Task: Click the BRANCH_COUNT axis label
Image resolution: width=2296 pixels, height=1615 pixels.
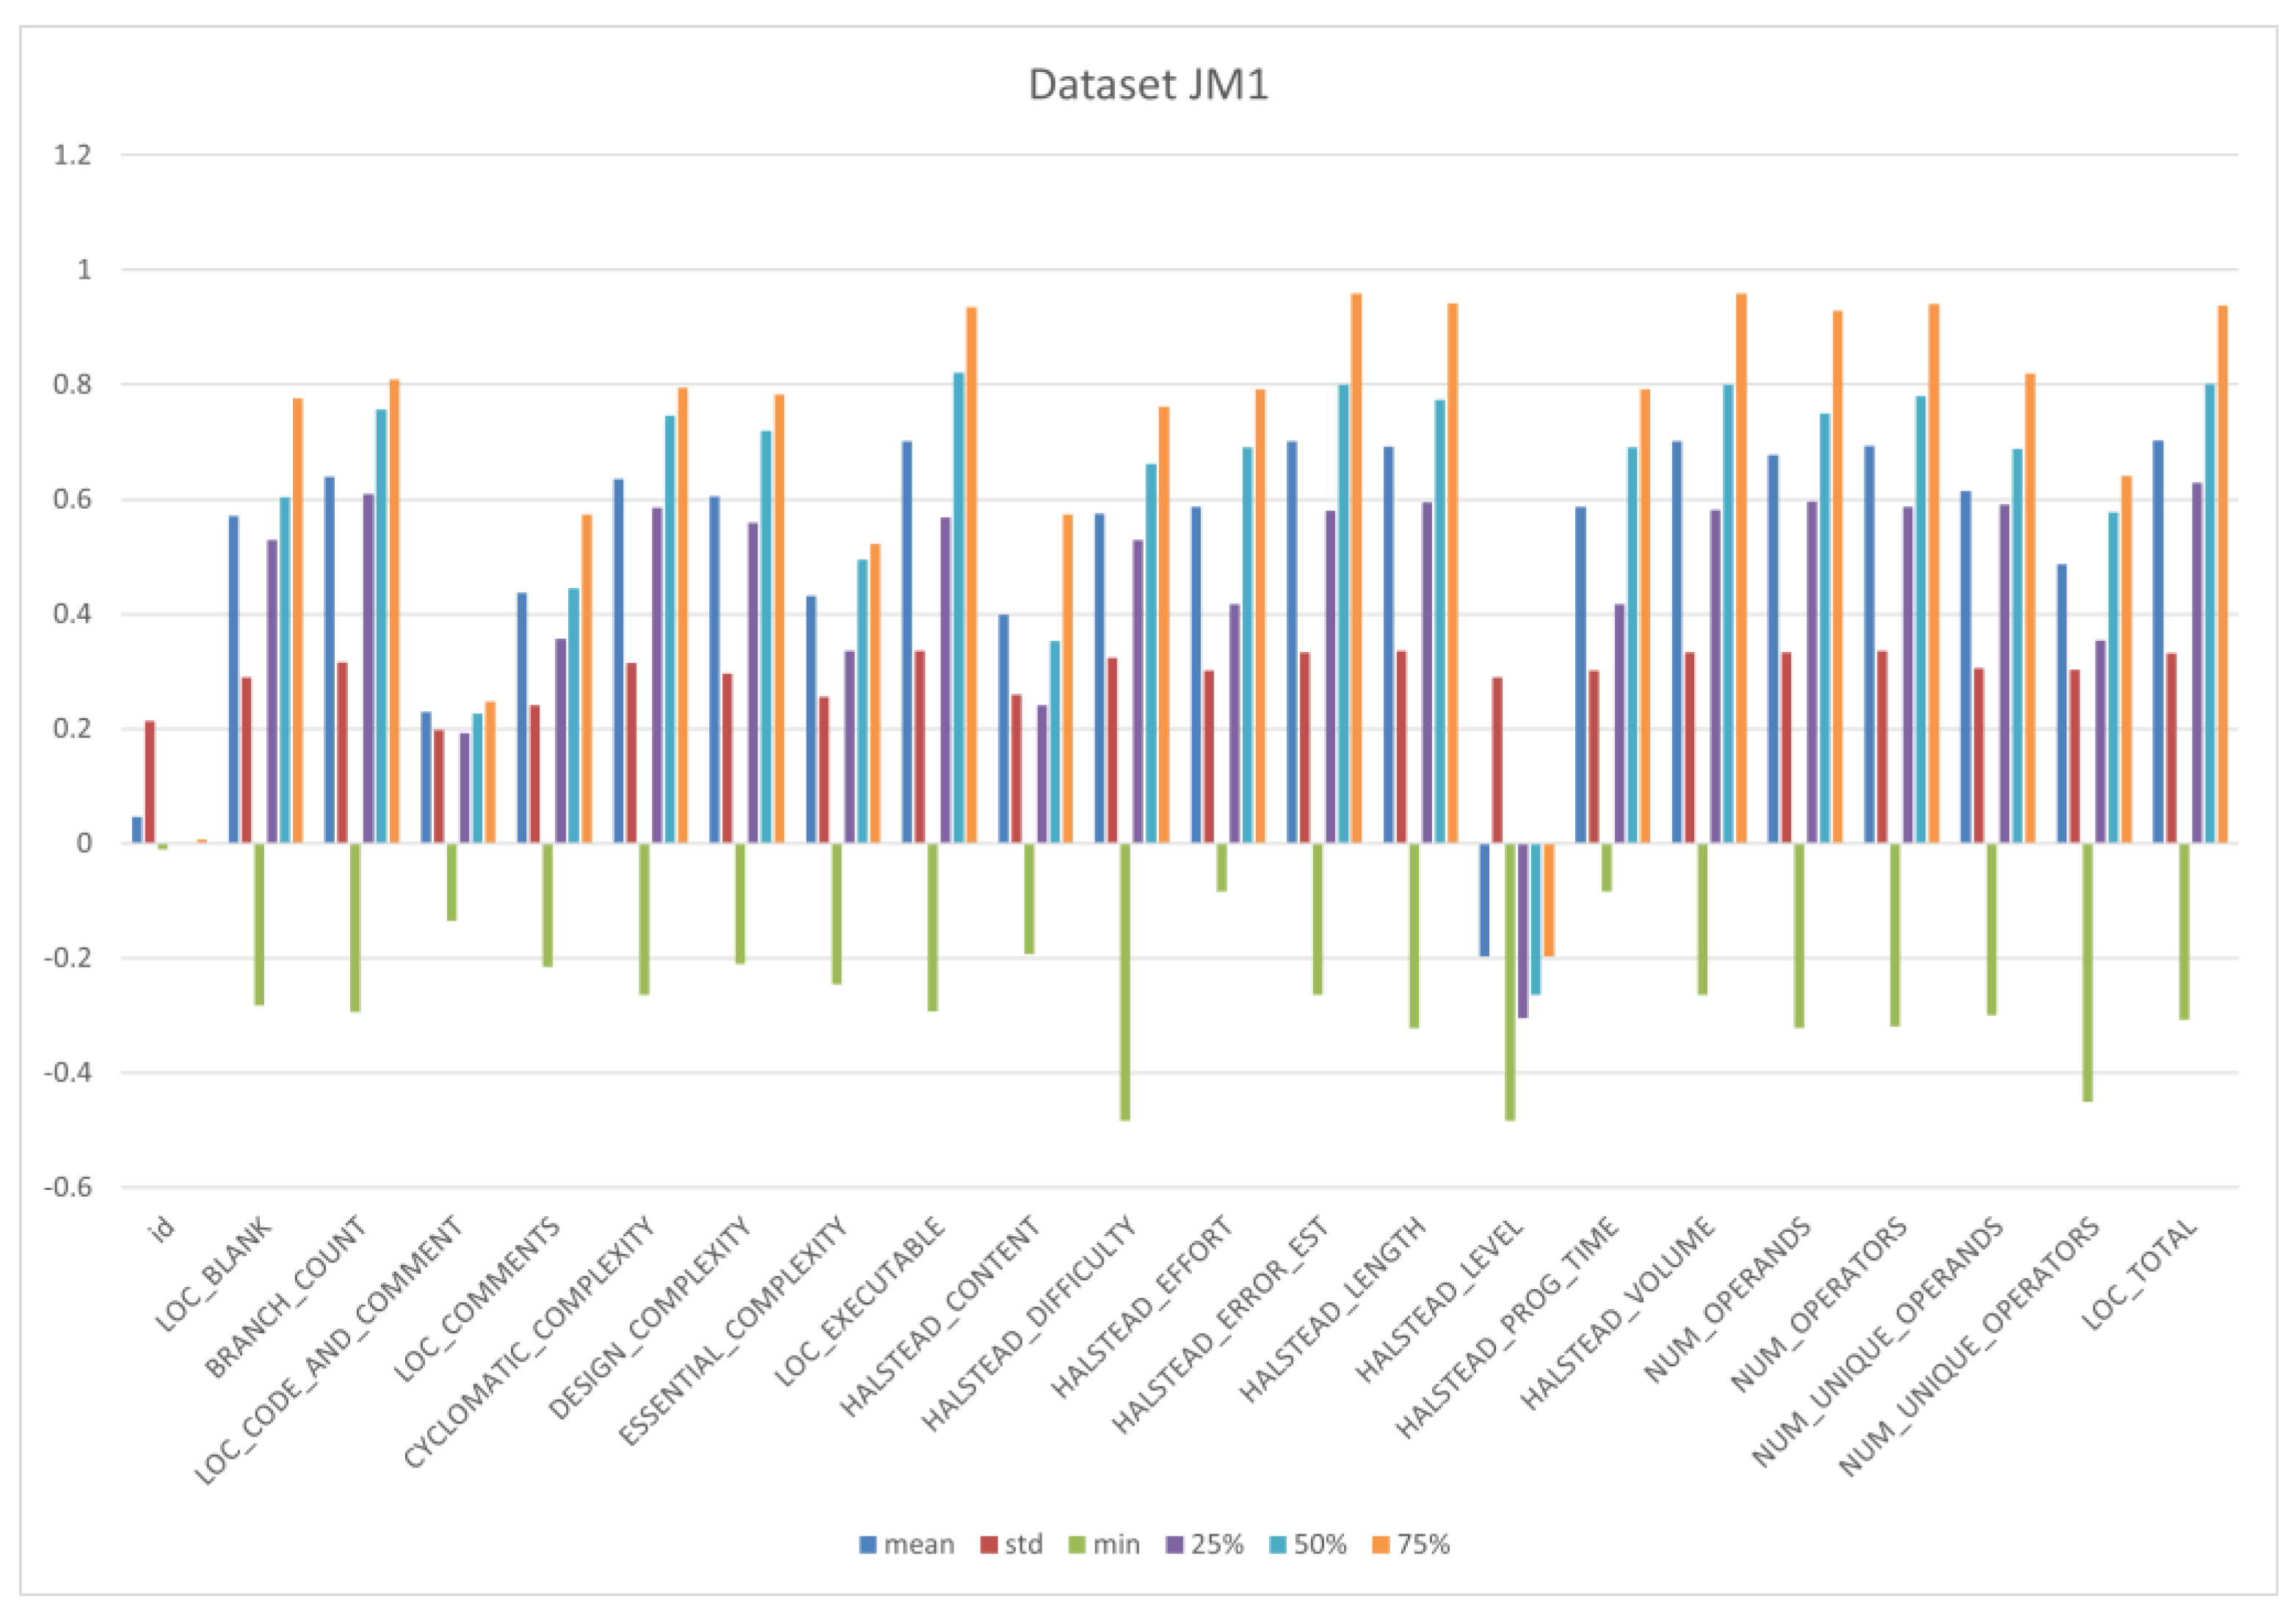Action: pos(286,1297)
